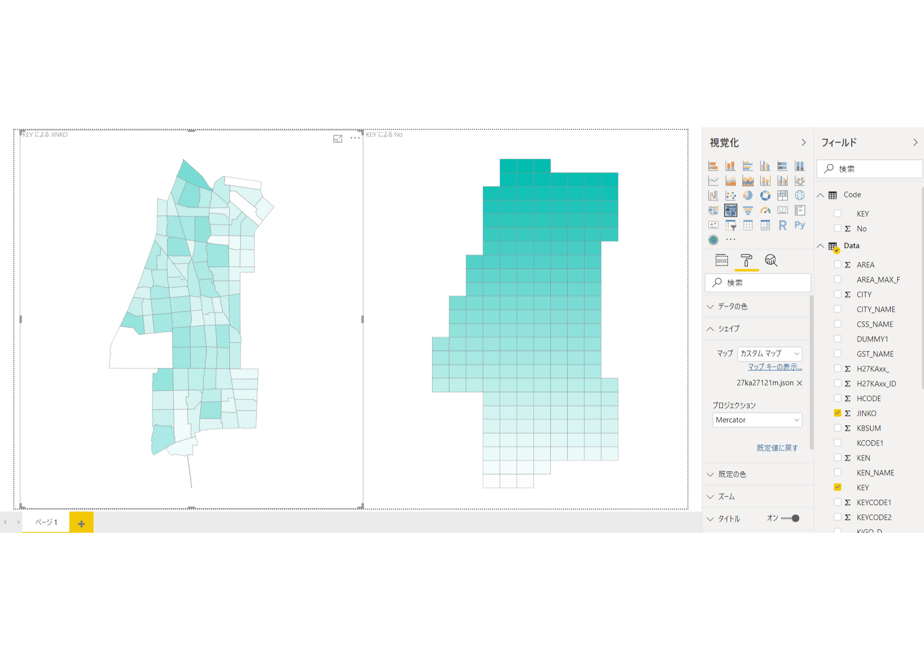
Task: Pick the gauge visualization icon
Action: (765, 210)
